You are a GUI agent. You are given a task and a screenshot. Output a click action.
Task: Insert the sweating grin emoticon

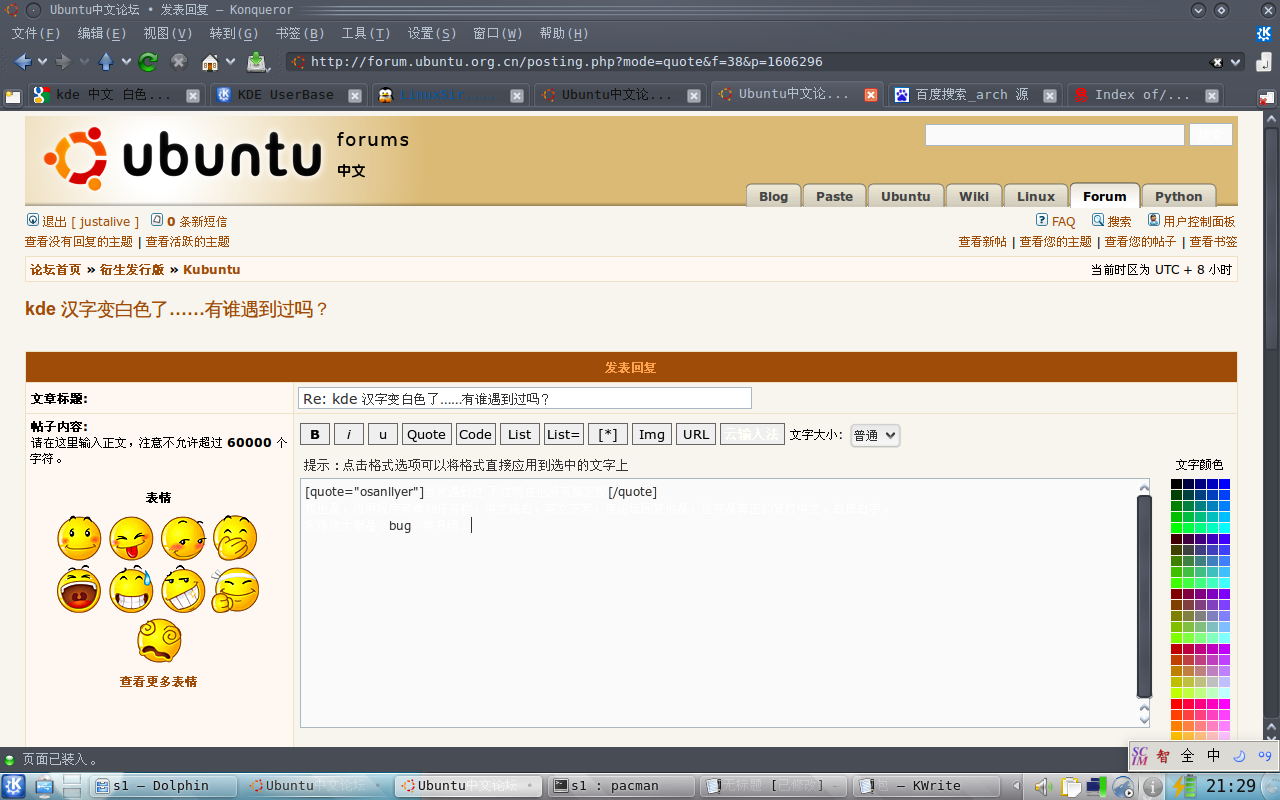tap(131, 590)
